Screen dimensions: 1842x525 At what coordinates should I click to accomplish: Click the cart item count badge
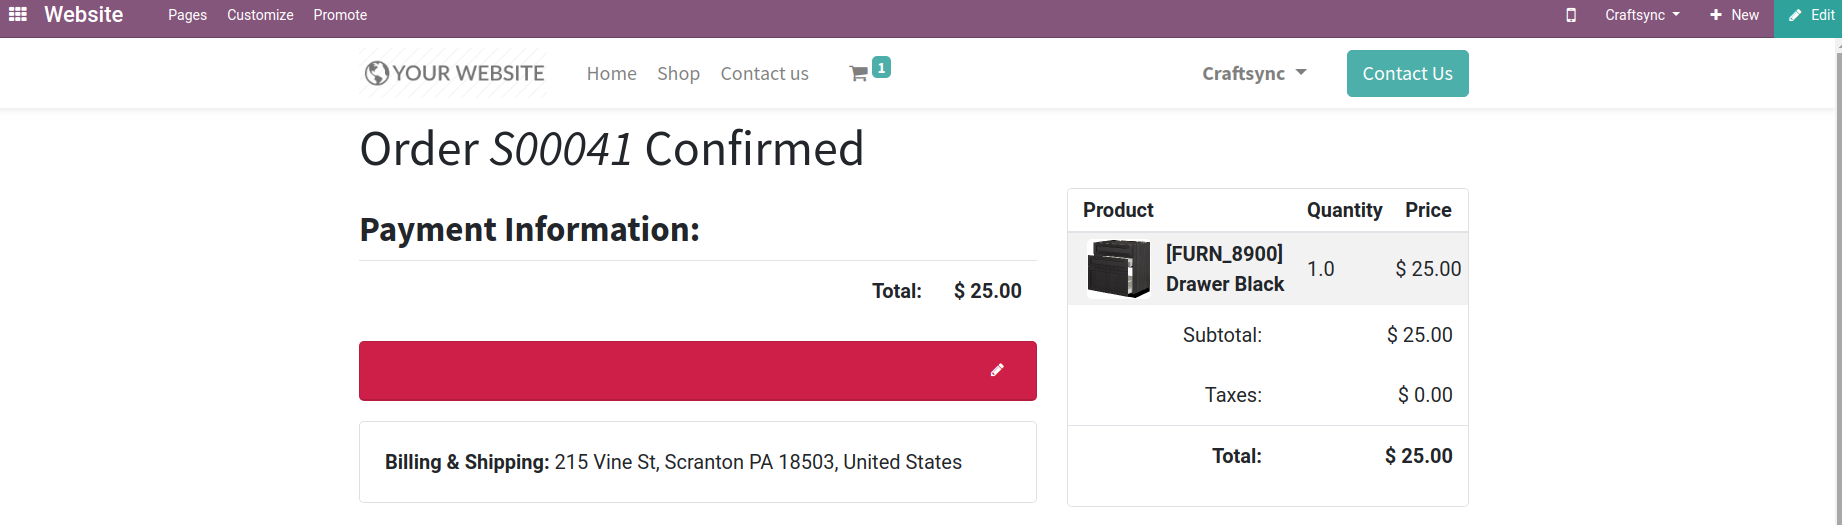881,67
